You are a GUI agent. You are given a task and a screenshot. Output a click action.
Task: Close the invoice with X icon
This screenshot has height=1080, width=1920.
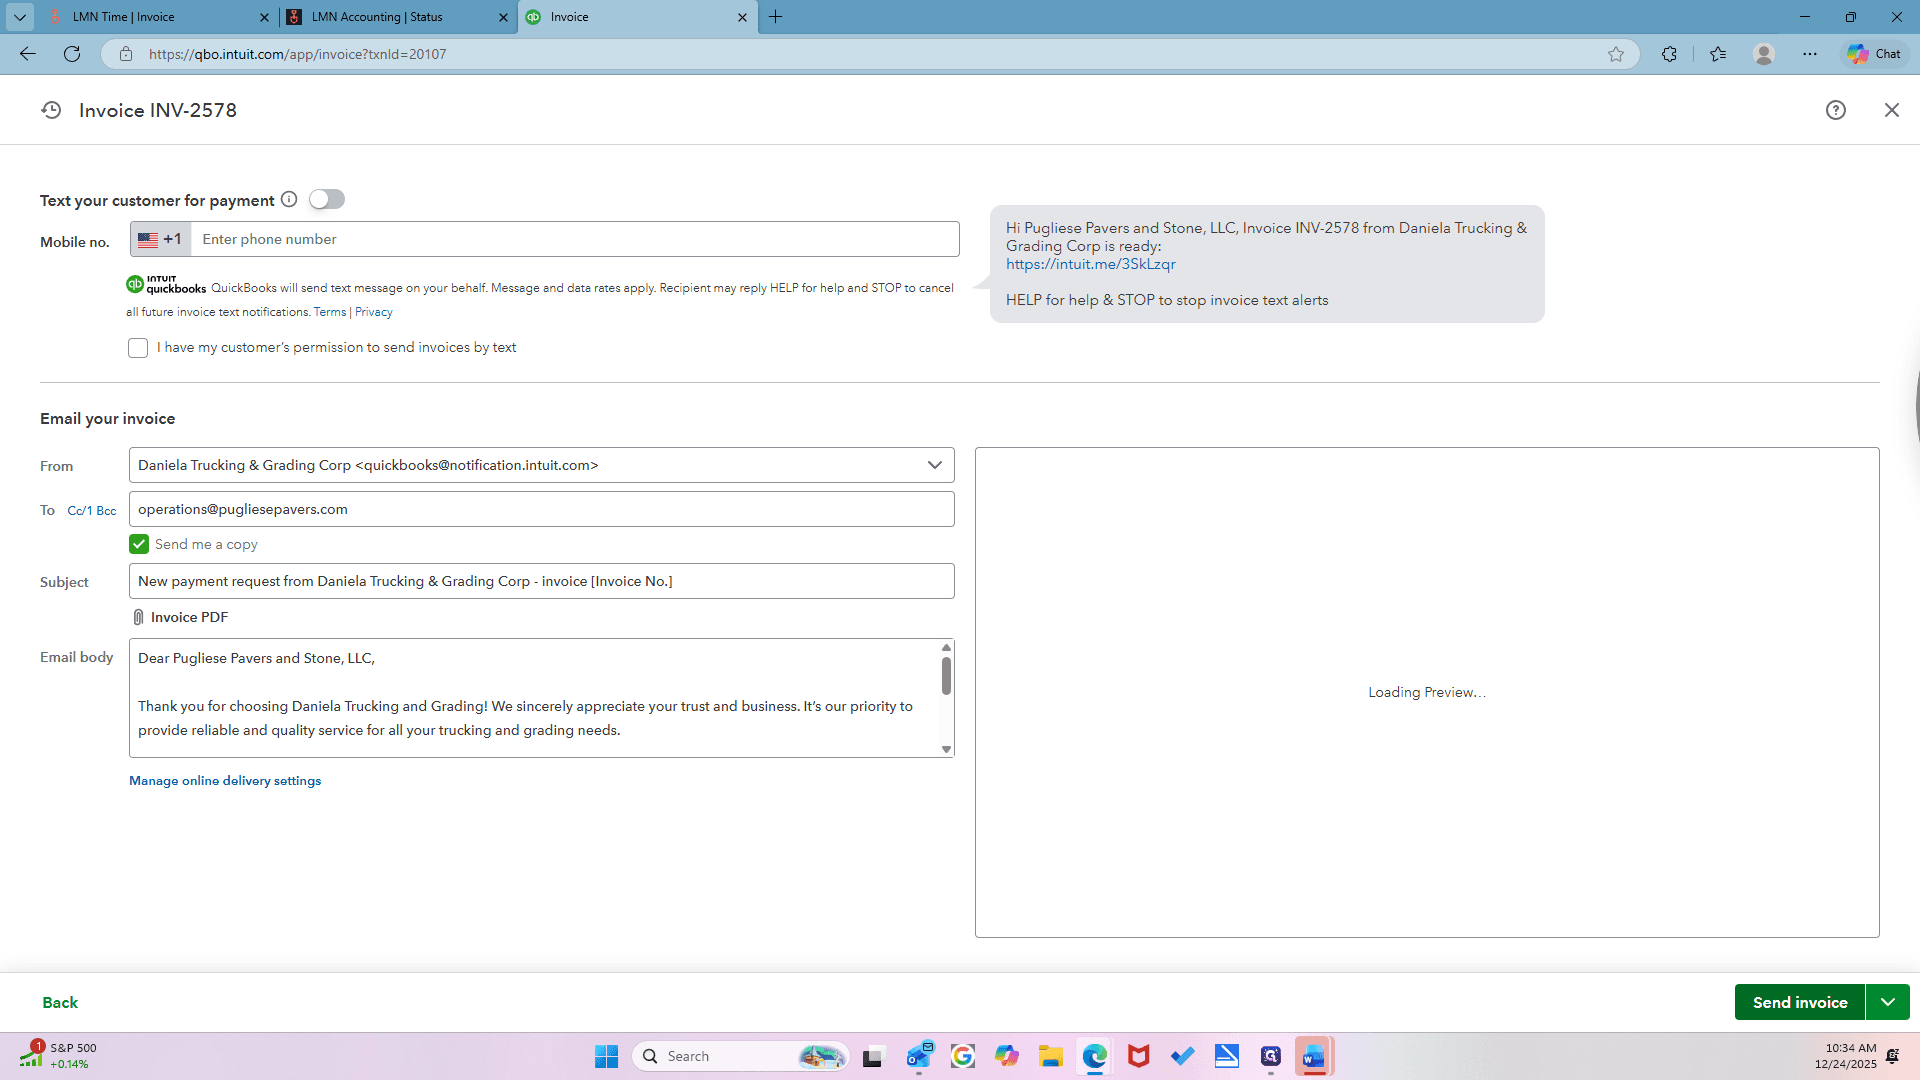tap(1892, 110)
